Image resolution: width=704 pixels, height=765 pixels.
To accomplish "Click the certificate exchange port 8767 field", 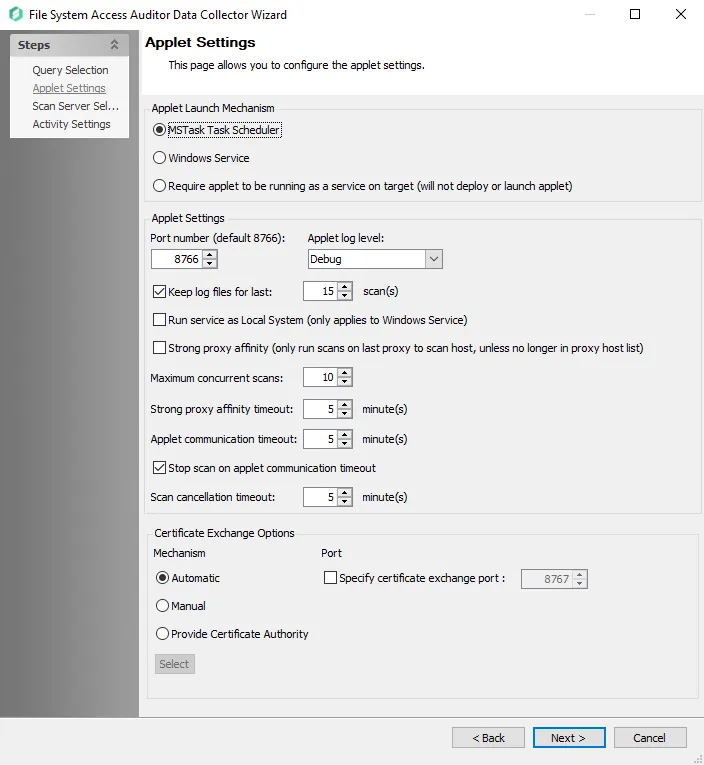I will [x=547, y=579].
